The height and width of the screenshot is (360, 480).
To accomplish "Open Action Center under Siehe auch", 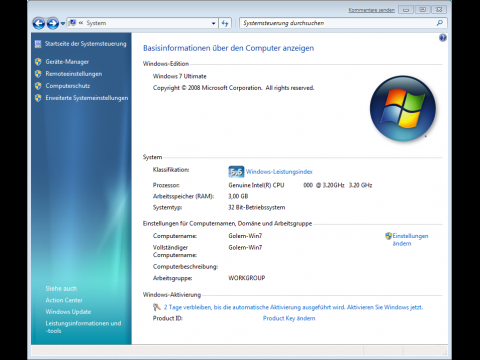I will click(x=64, y=300).
